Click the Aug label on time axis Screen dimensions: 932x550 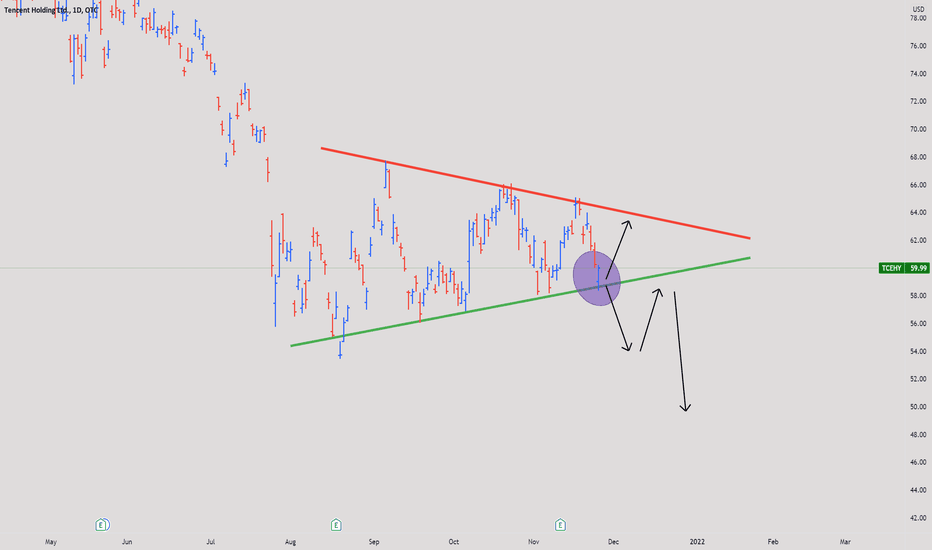(x=290, y=542)
